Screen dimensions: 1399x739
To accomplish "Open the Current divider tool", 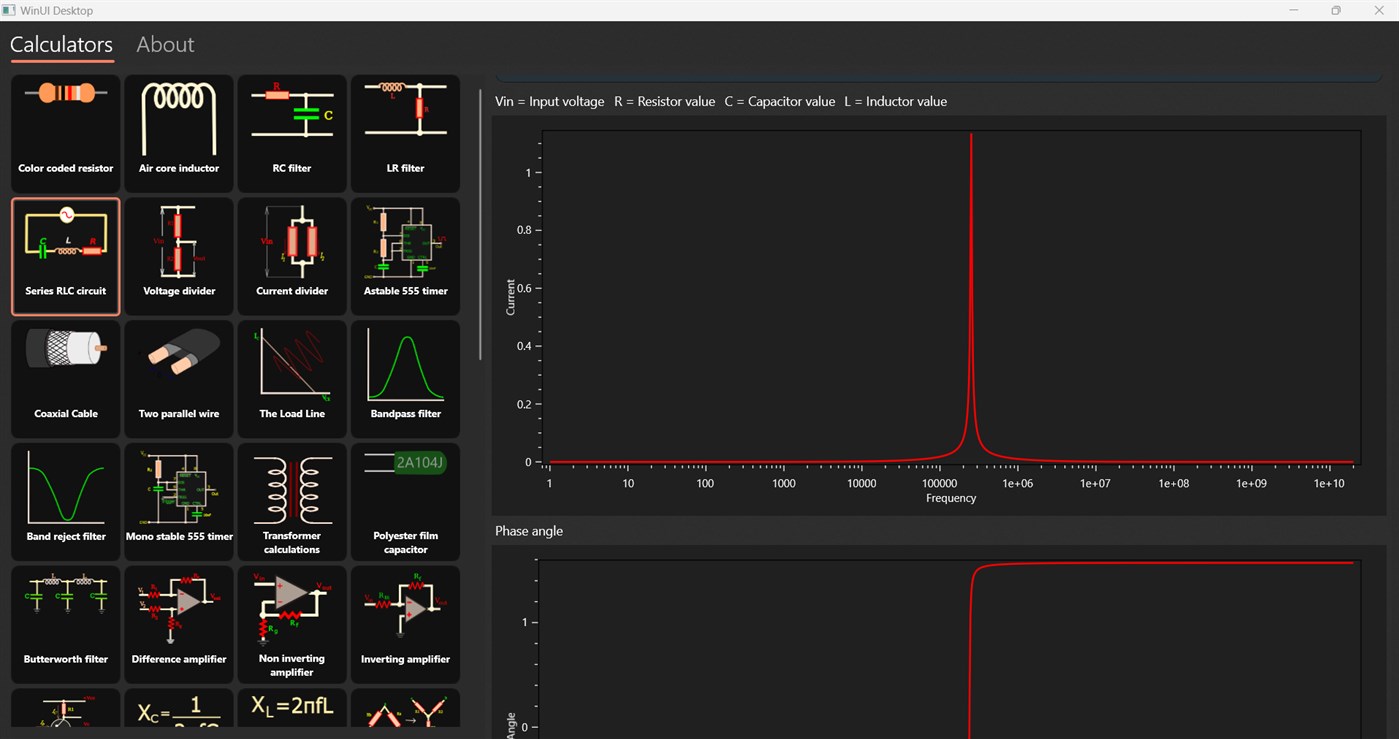I will 291,256.
